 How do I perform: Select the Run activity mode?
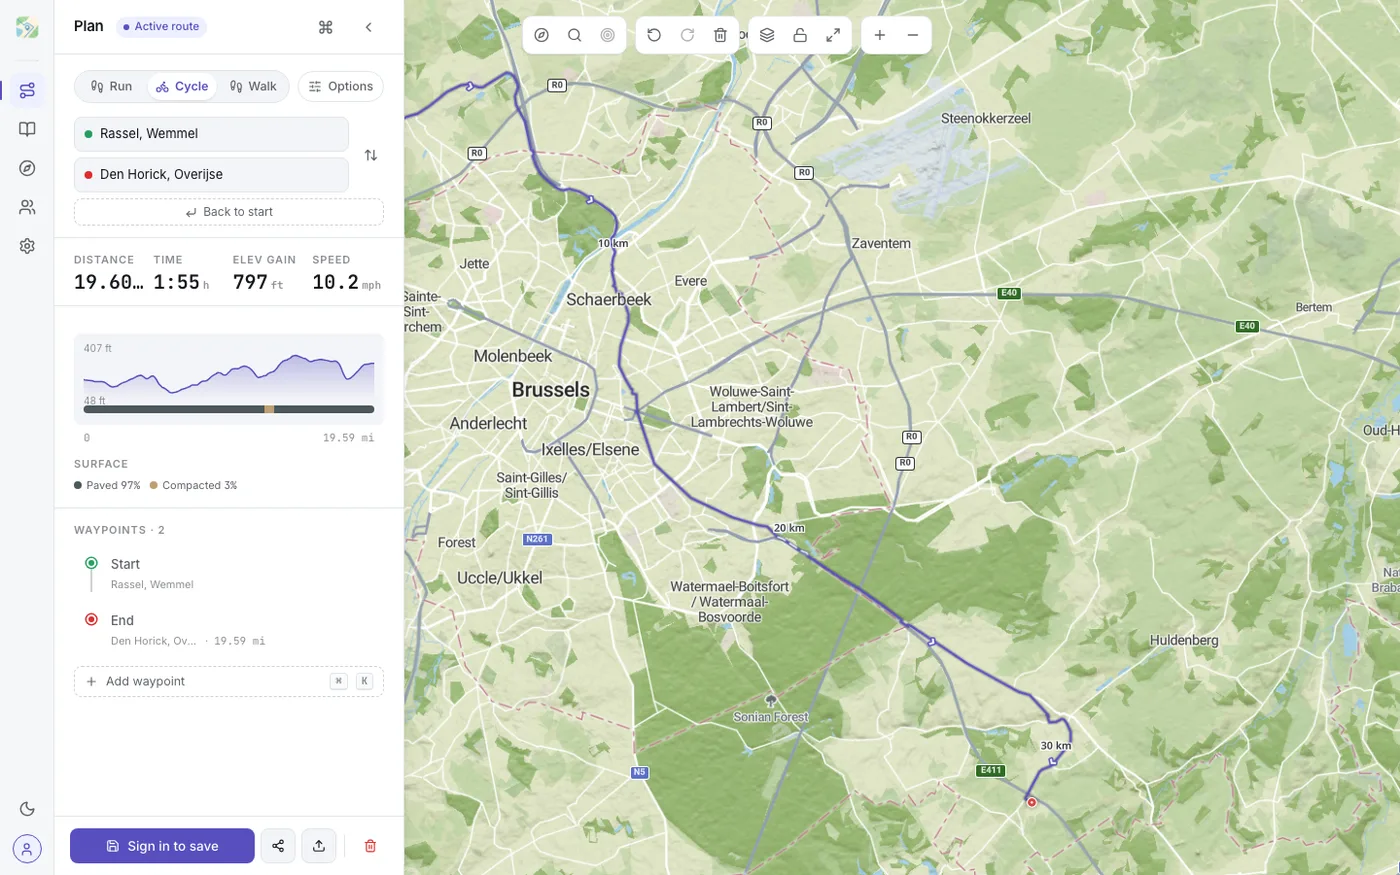[112, 86]
